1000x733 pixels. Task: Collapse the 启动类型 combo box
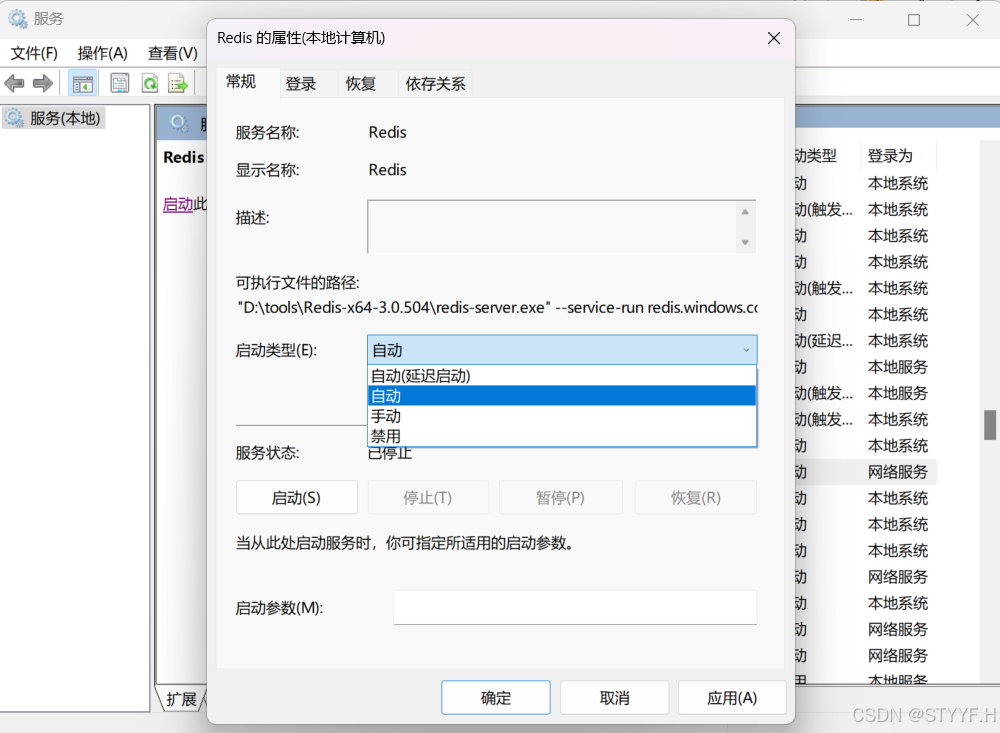(562, 350)
